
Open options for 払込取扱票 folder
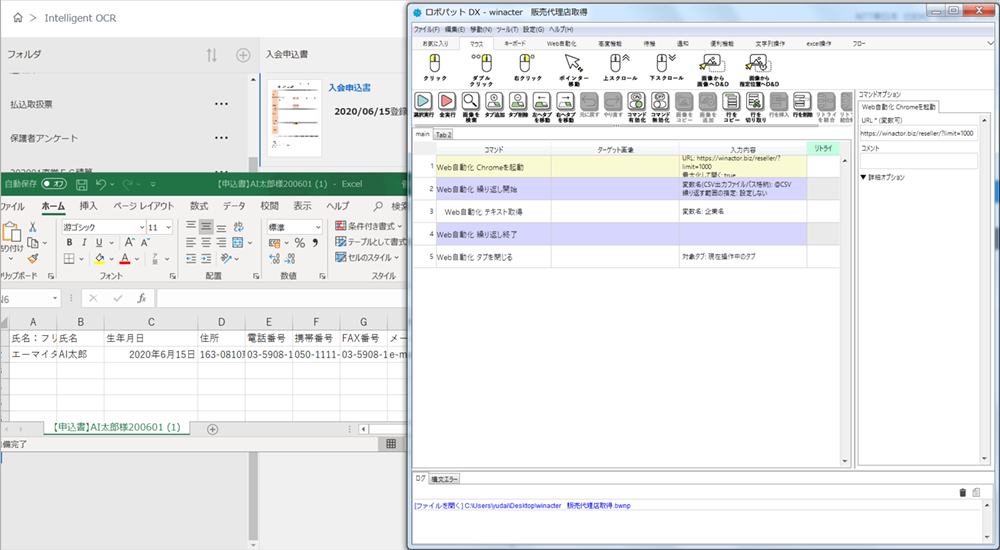221,104
